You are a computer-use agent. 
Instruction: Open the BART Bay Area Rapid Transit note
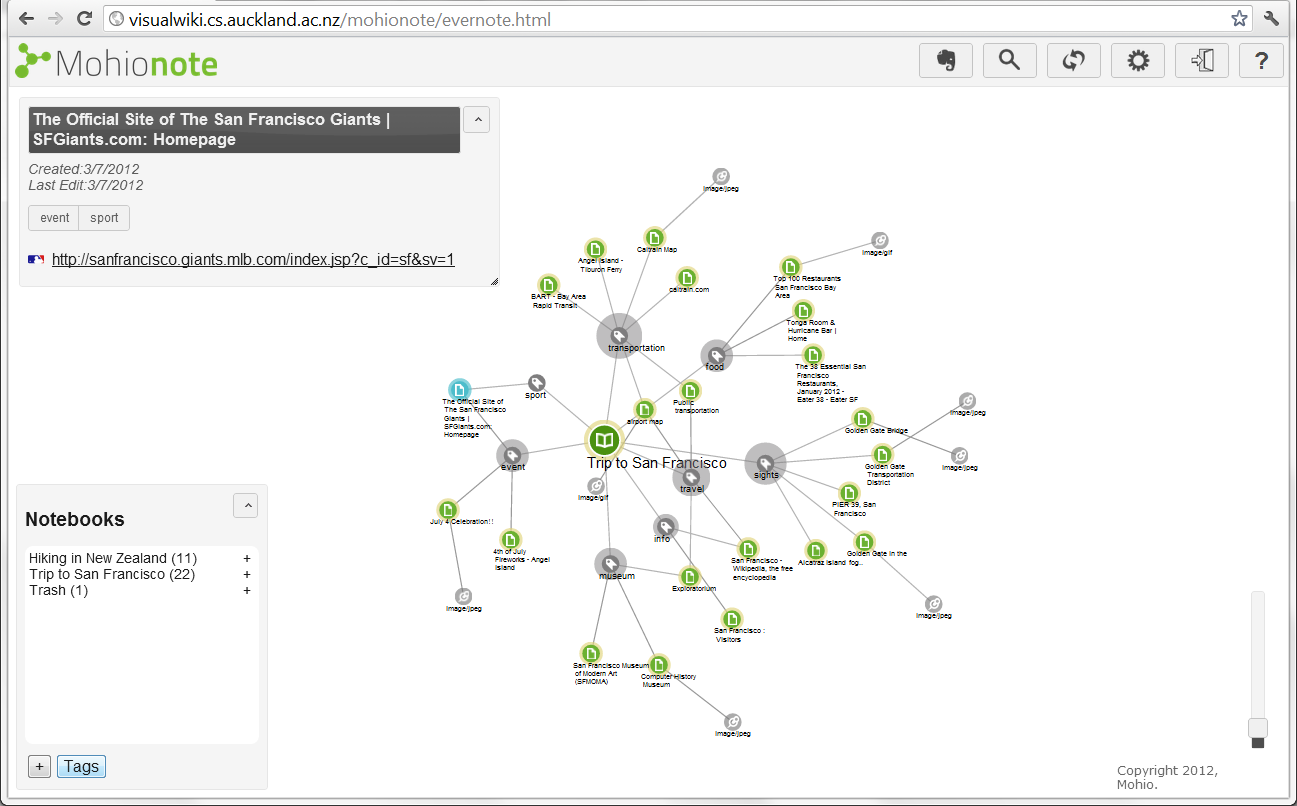547,285
